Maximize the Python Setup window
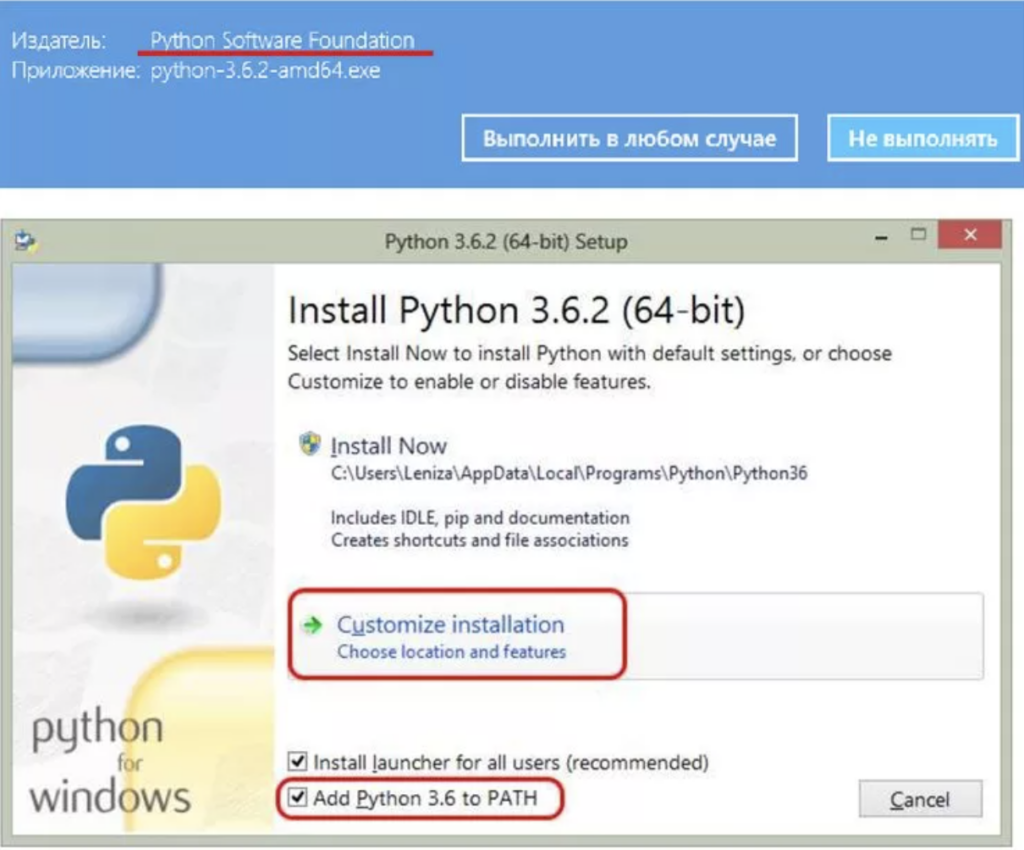Image resolution: width=1024 pixels, height=850 pixels. click(x=918, y=234)
